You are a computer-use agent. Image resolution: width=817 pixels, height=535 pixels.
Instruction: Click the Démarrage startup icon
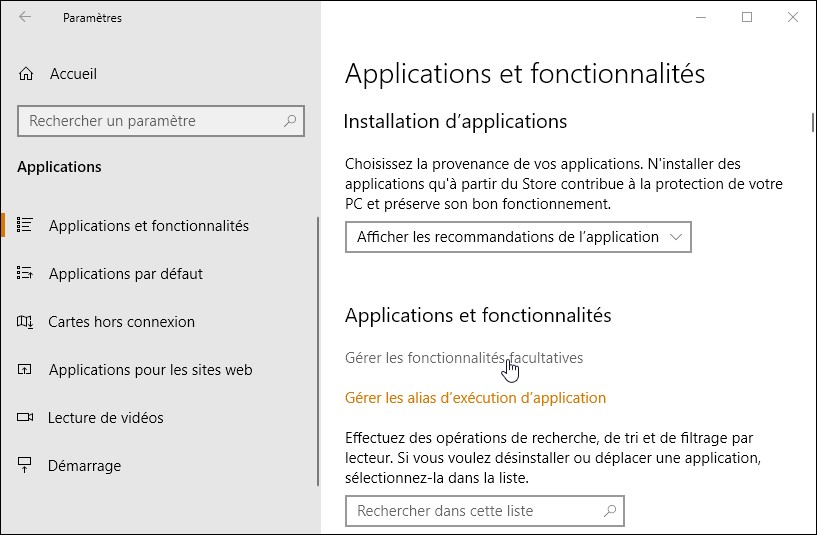tap(26, 466)
